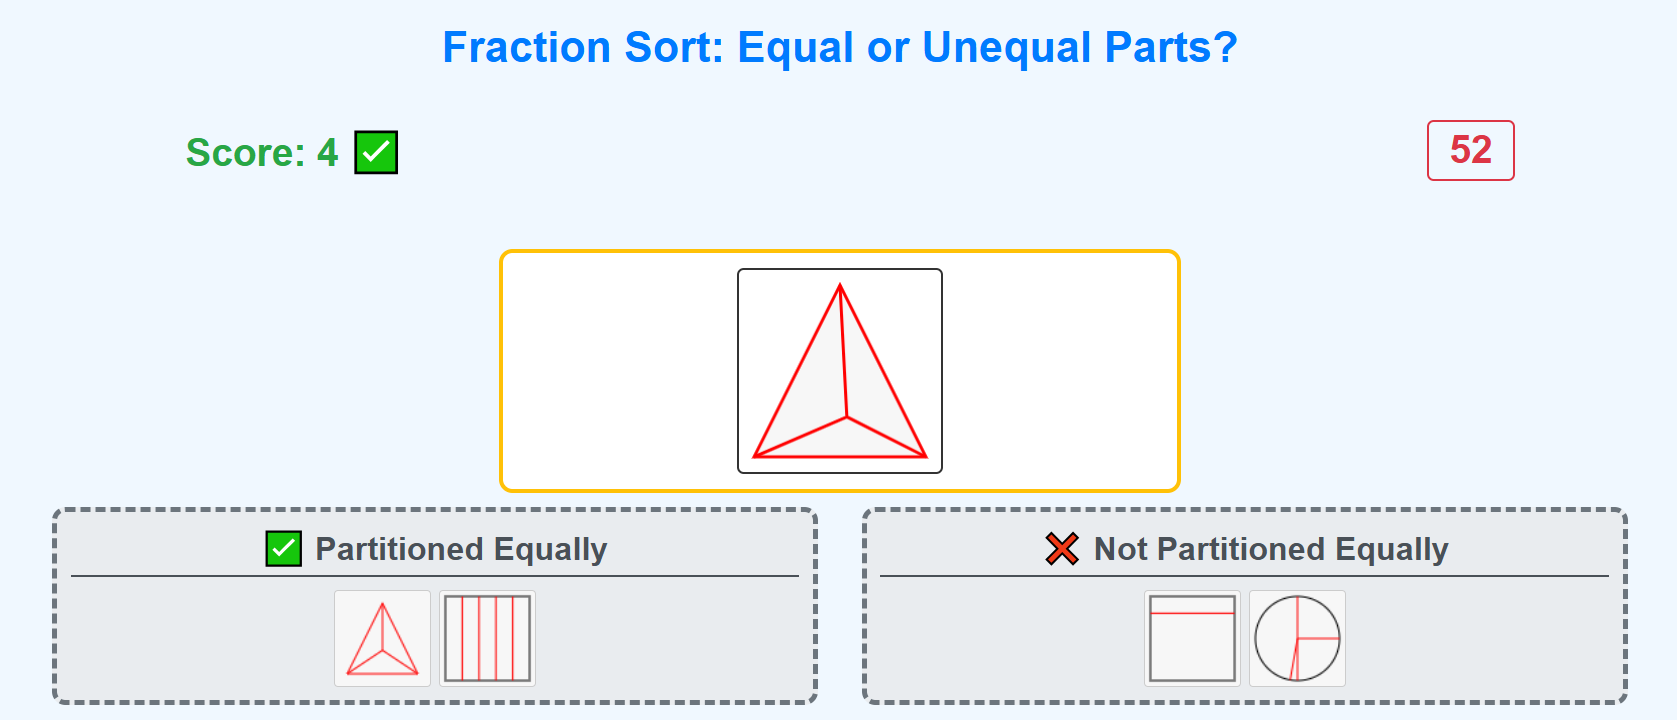Click the square thumbnail with a horizontal line

pyautogui.click(x=1192, y=638)
